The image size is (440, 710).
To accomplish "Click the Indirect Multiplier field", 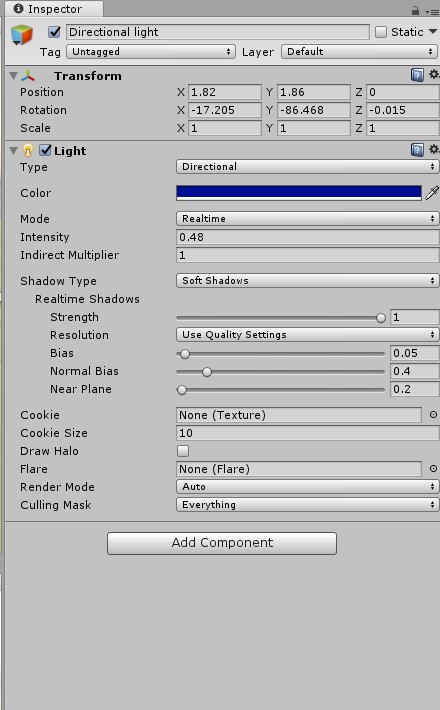I will [307, 255].
